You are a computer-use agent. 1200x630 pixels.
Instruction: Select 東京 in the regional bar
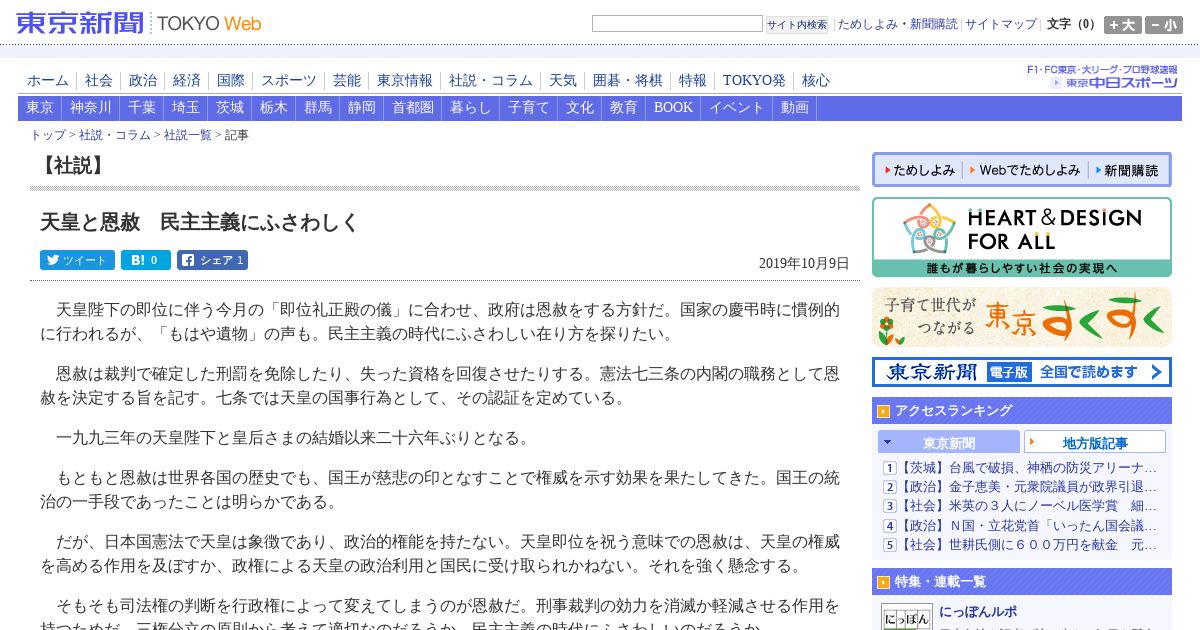[x=40, y=107]
